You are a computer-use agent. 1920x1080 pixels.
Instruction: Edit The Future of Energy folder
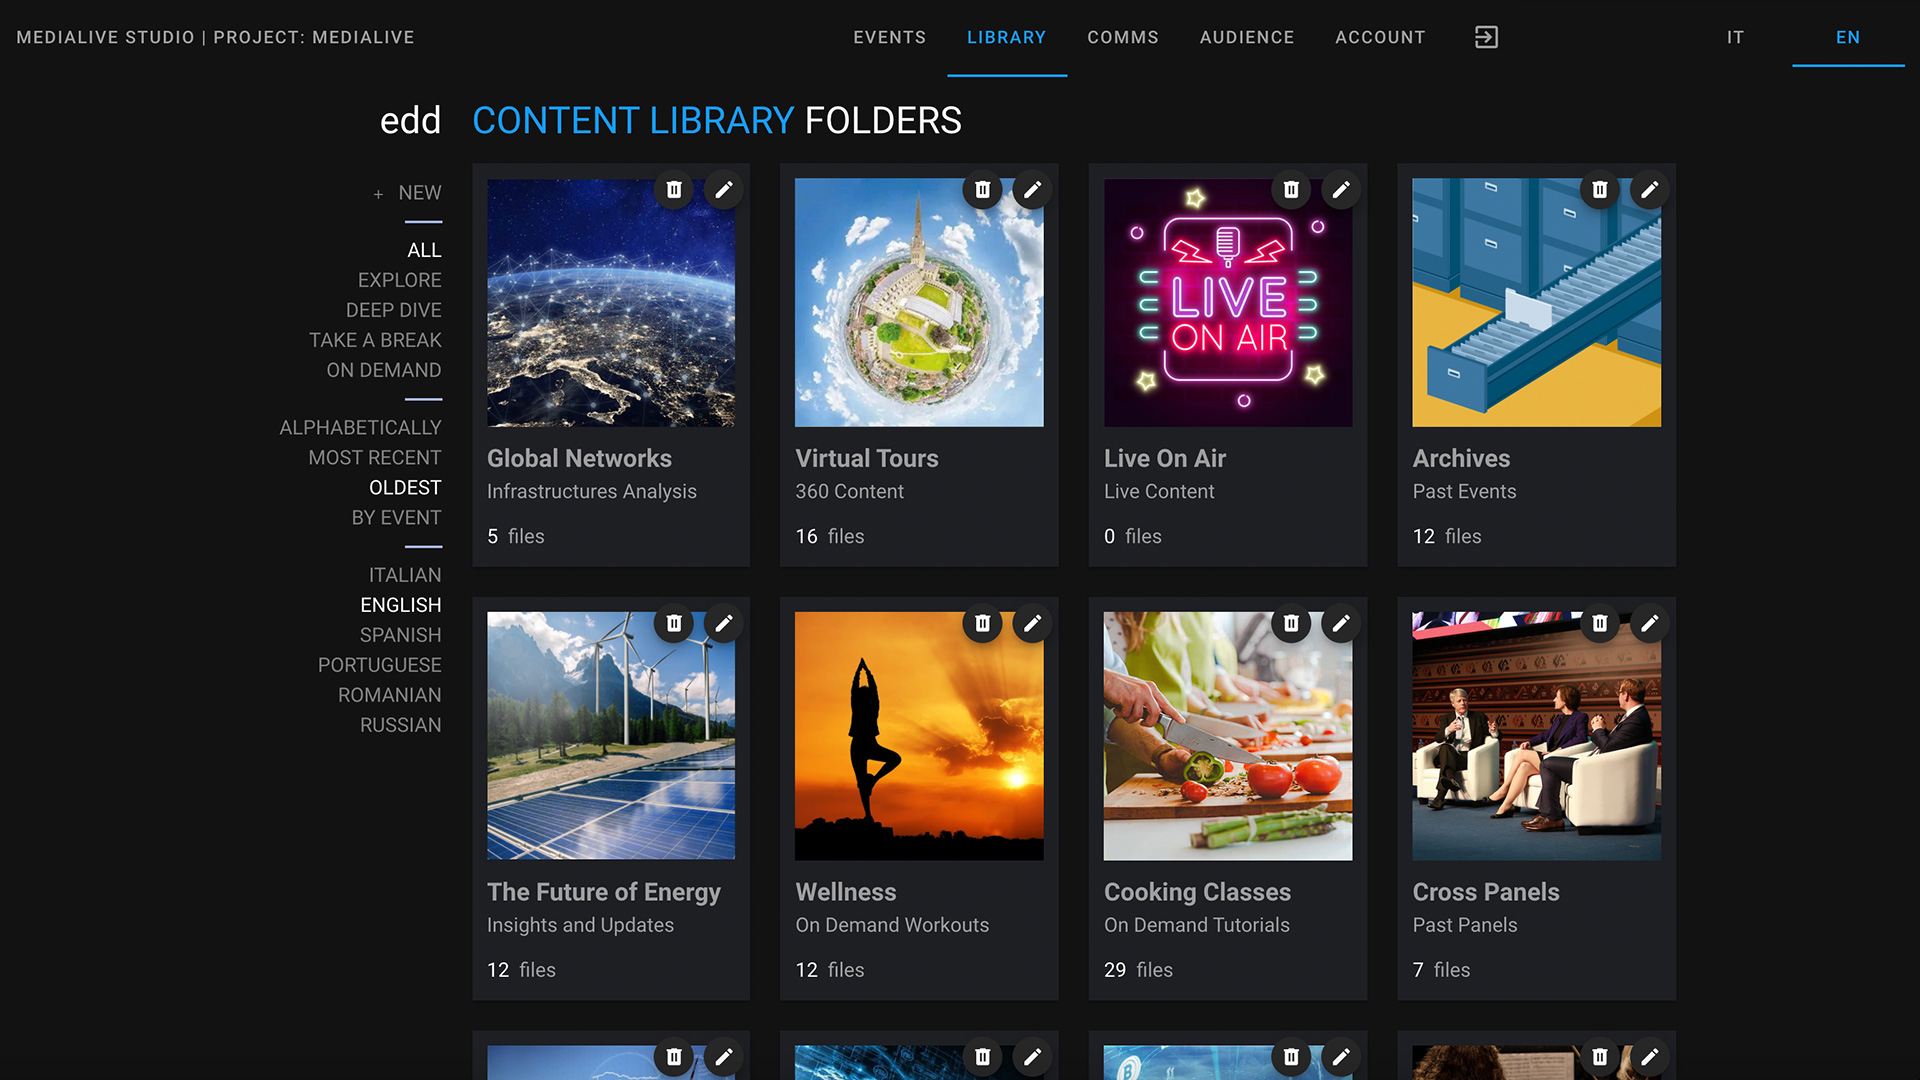[724, 623]
